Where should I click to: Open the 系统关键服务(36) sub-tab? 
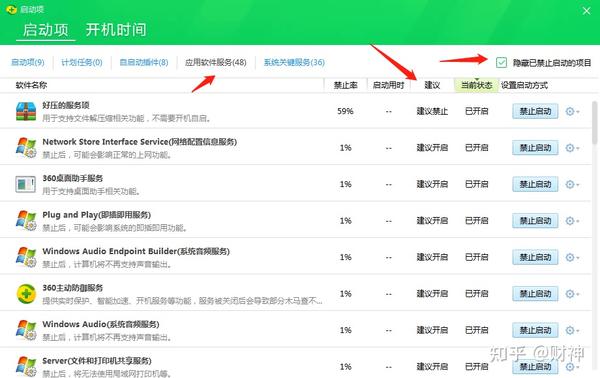click(x=294, y=62)
